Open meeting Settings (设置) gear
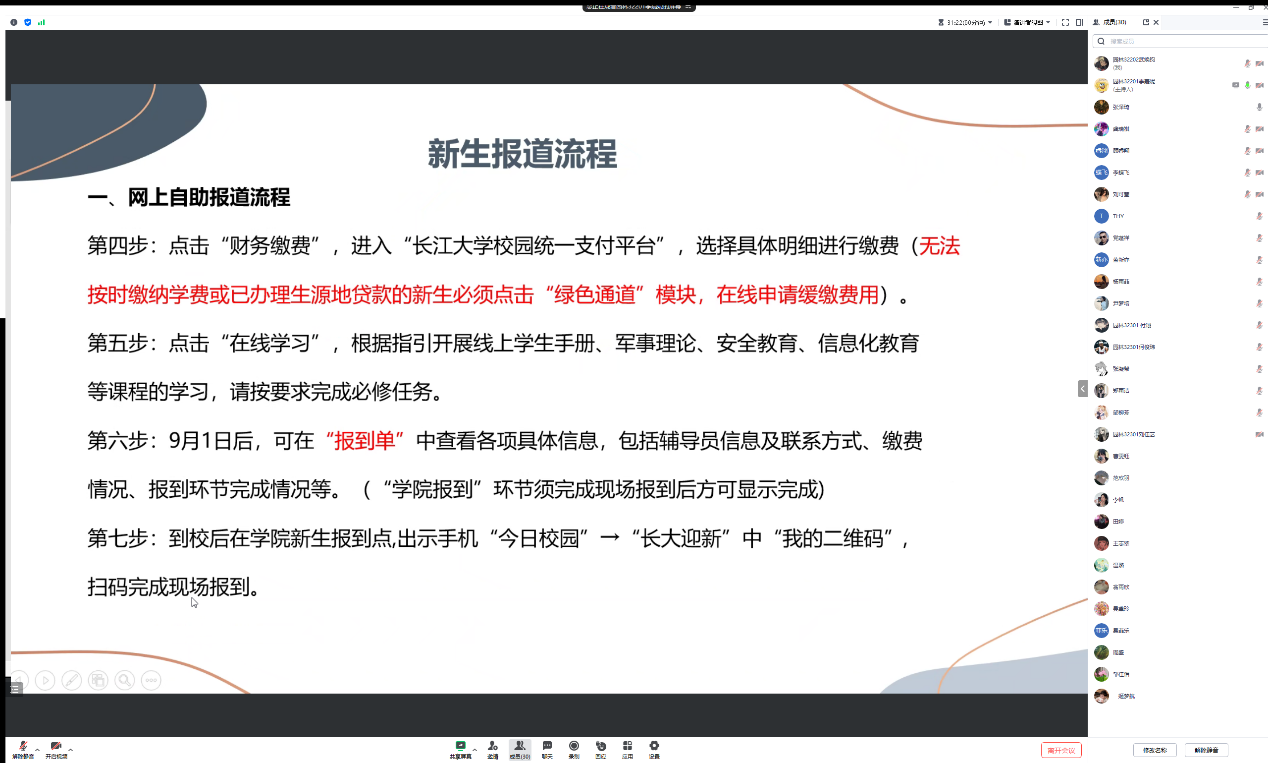The height and width of the screenshot is (763, 1268). click(x=654, y=749)
